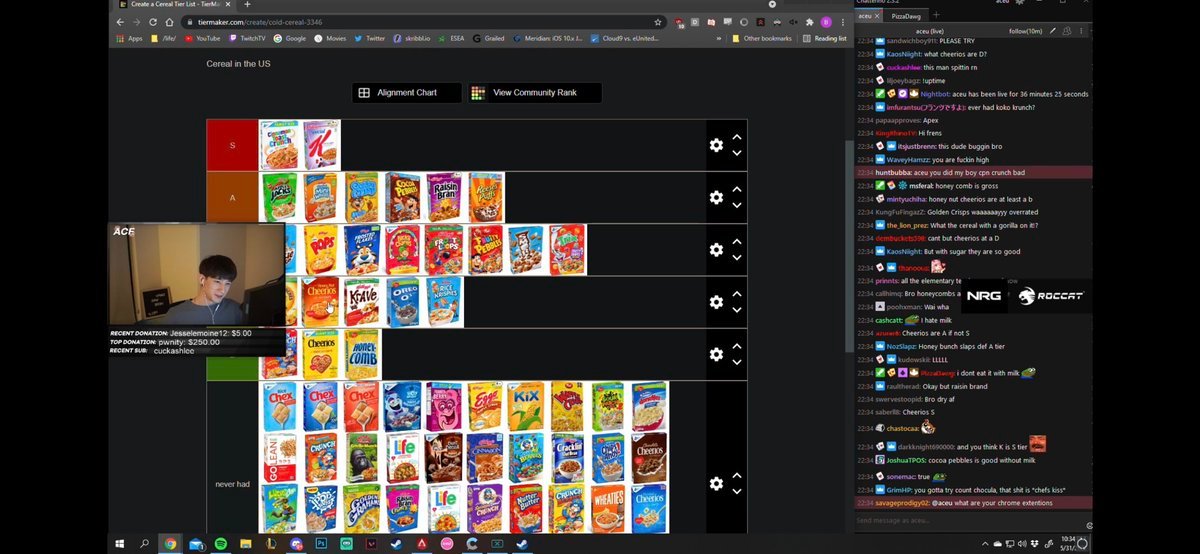The height and width of the screenshot is (554, 1200).
Task: Move S tier row down arrow
Action: point(737,153)
